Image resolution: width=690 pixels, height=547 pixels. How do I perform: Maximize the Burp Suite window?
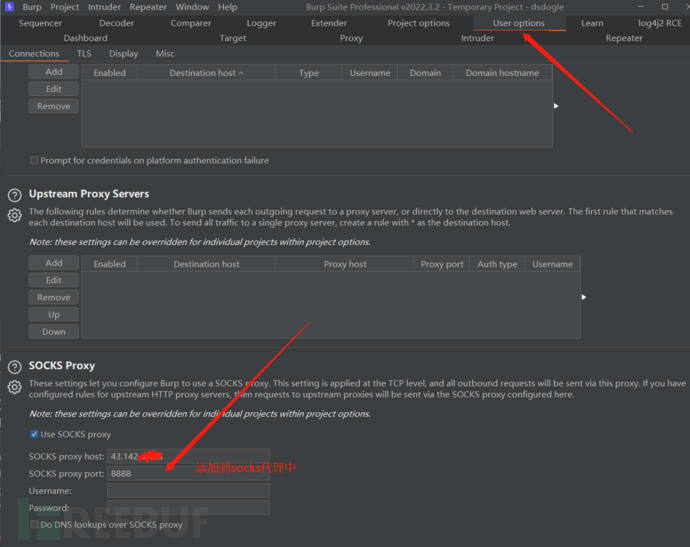pyautogui.click(x=665, y=7)
